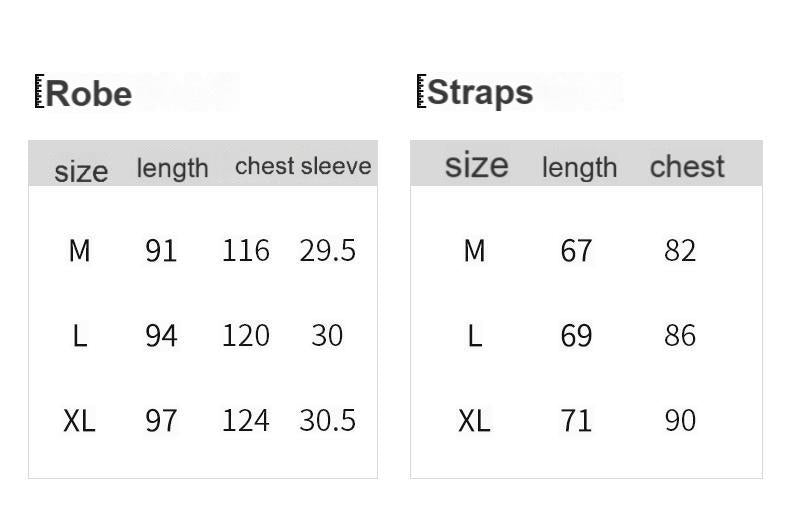Select the Robe heading text

coord(89,94)
